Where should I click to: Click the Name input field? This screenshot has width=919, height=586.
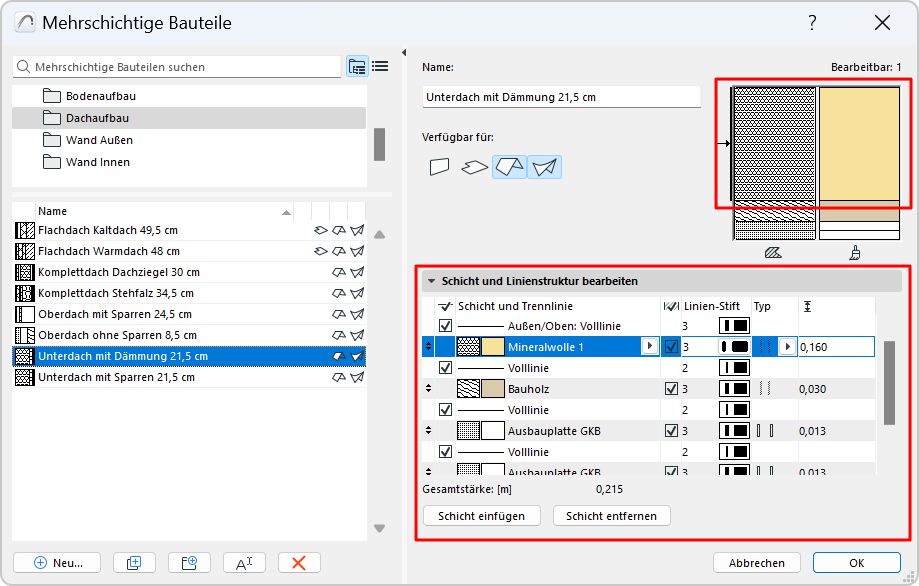(x=561, y=97)
